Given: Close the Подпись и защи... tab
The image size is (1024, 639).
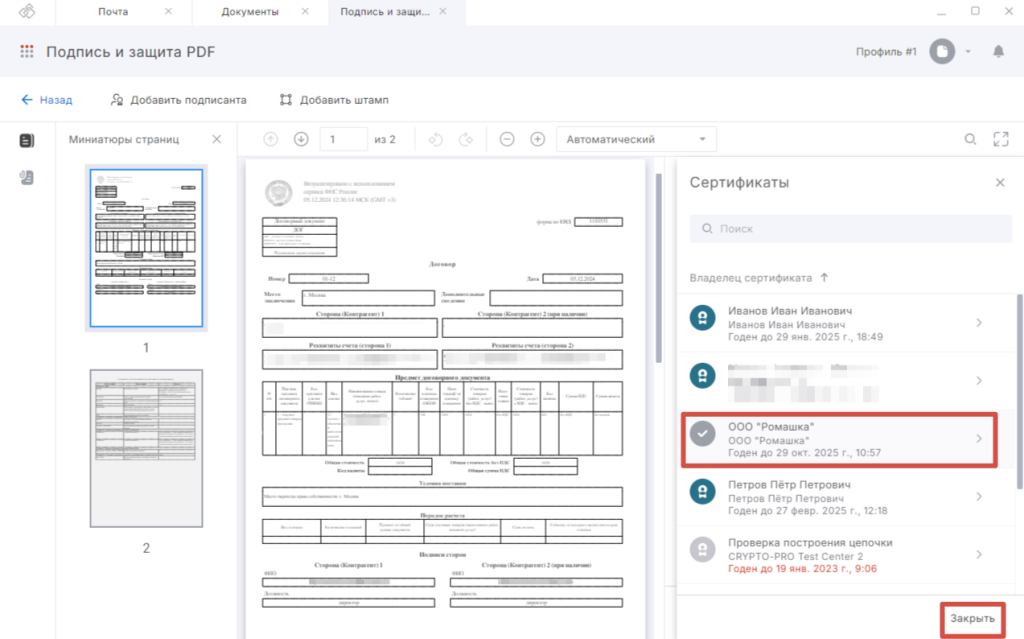Looking at the screenshot, I should pos(443,12).
